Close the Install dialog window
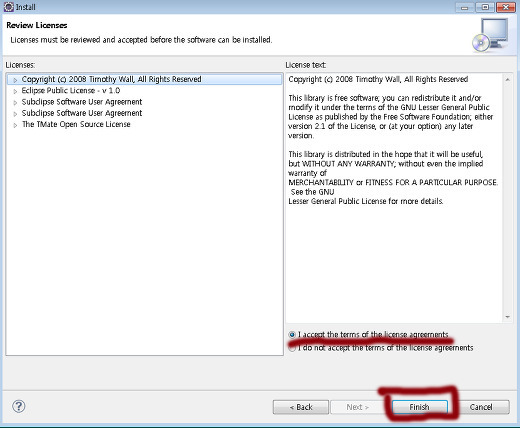This screenshot has height=428, width=520. pyautogui.click(x=506, y=7)
